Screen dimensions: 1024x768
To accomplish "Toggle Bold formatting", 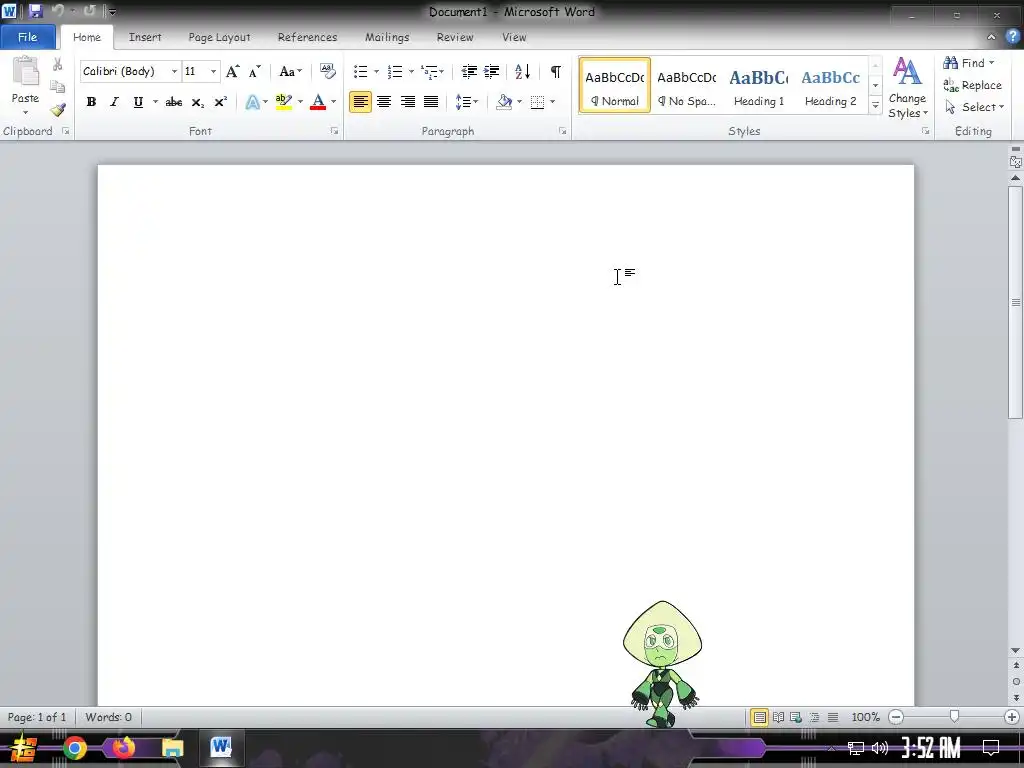I will click(x=91, y=102).
